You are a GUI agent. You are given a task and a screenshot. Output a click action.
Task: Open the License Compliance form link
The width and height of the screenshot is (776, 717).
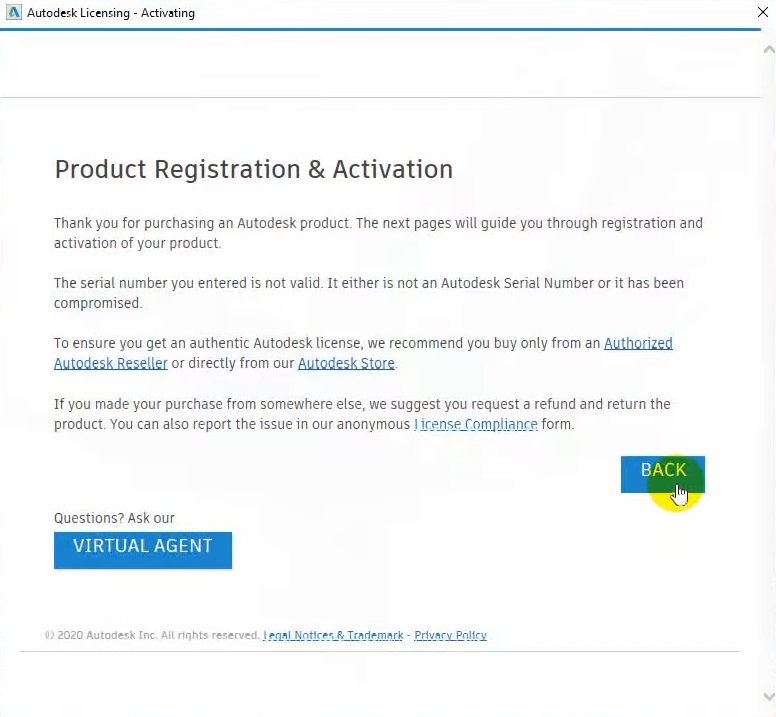(476, 424)
